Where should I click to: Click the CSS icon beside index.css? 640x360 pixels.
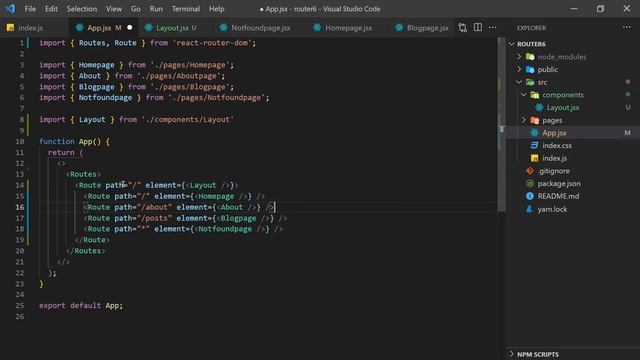(x=535, y=145)
